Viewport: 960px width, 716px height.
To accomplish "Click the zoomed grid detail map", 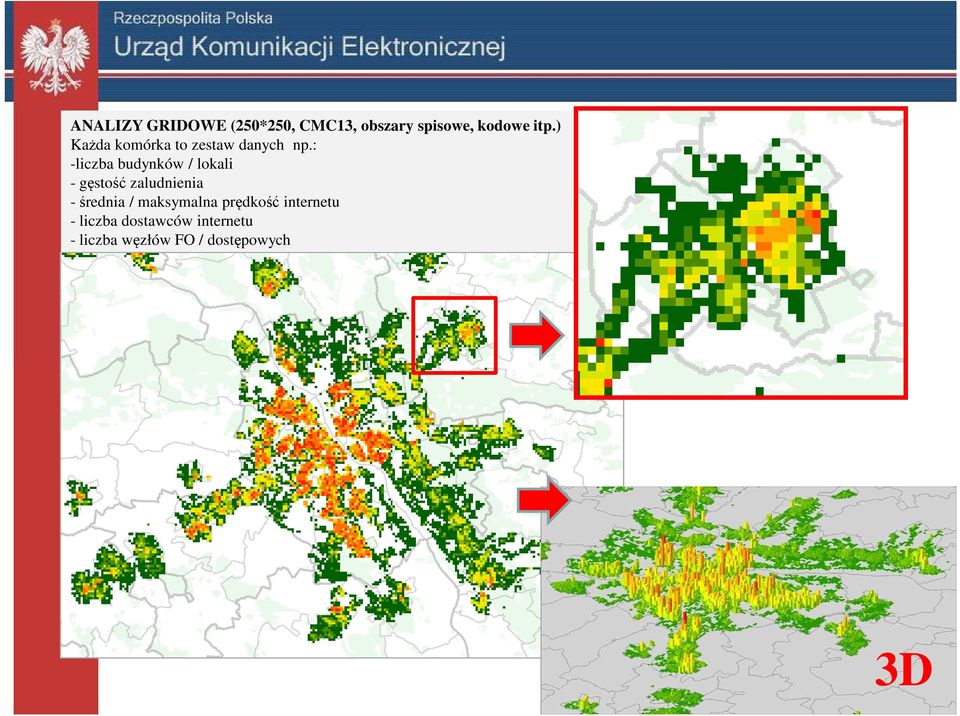I will 740,253.
